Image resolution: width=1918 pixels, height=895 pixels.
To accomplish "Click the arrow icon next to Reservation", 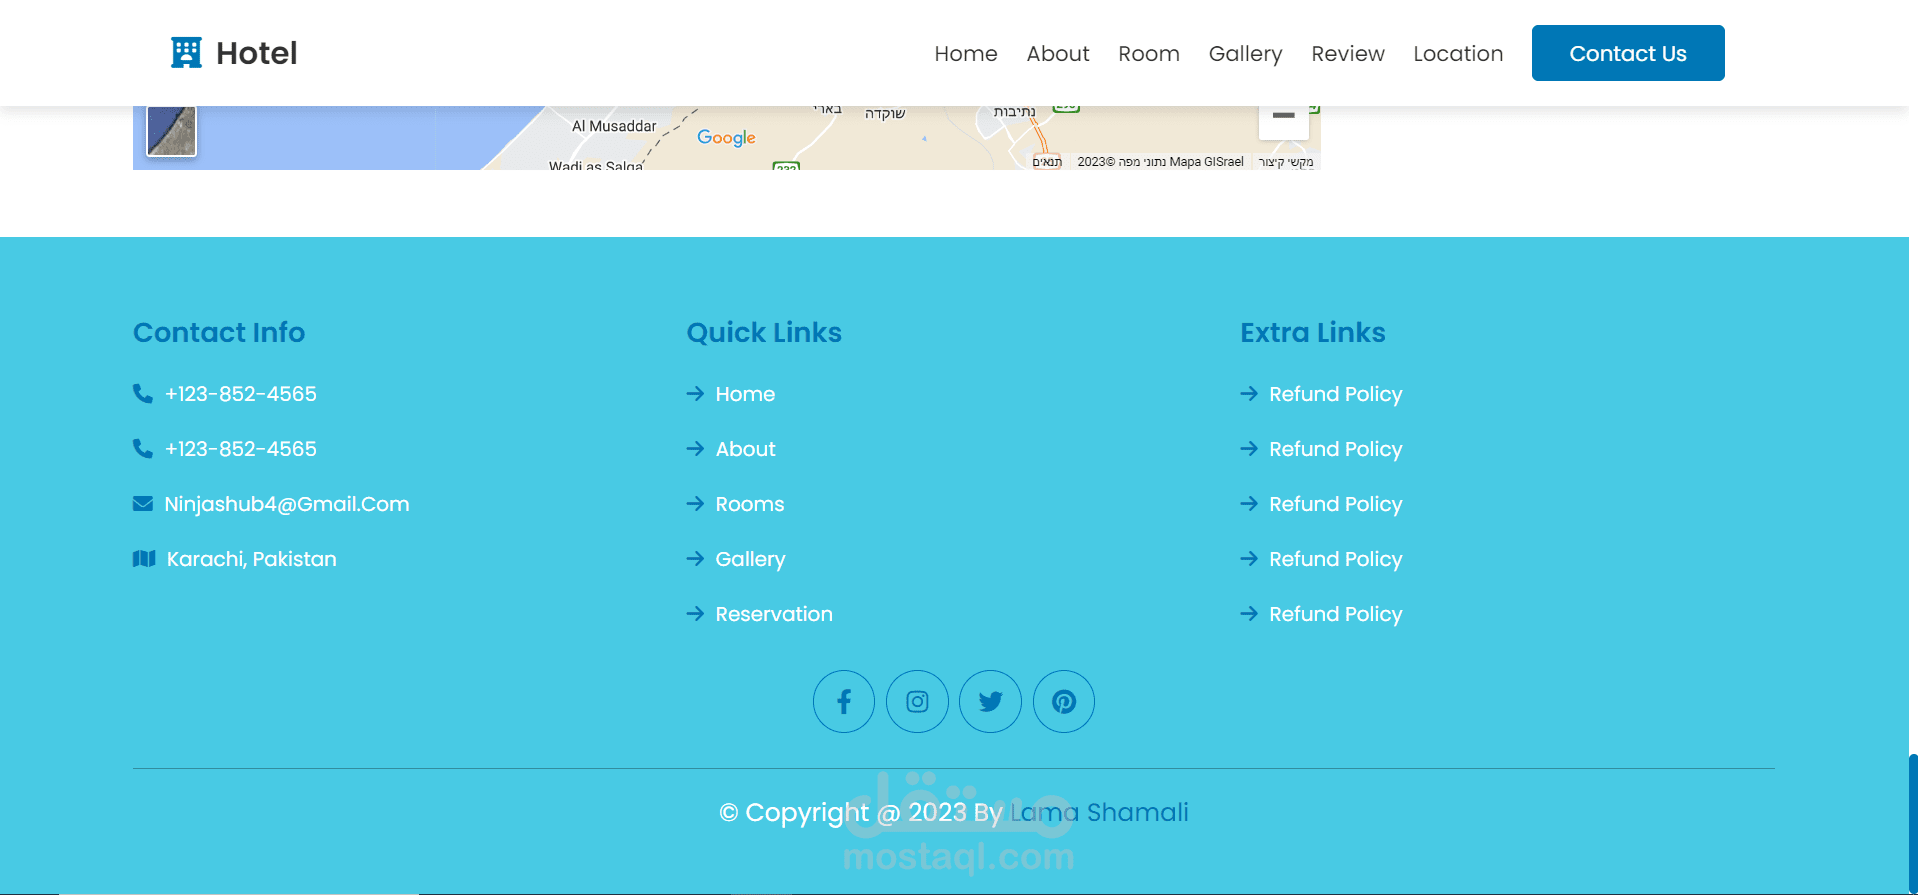I will pyautogui.click(x=695, y=614).
